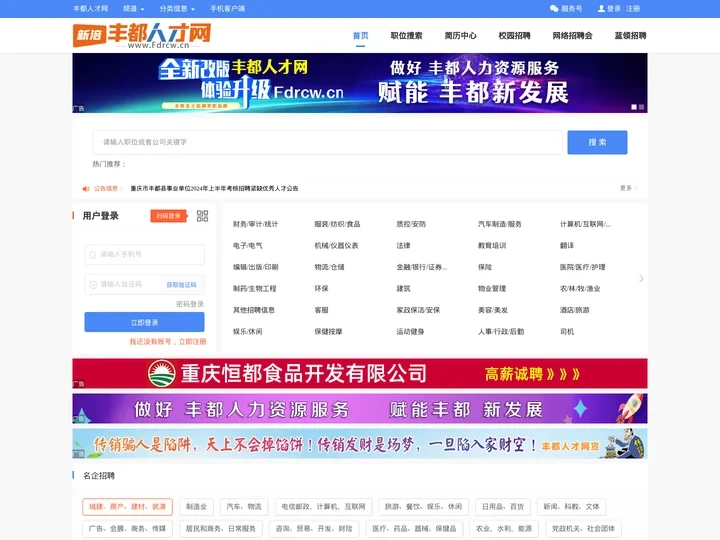Click the user 登录 icon link
The height and width of the screenshot is (540, 720).
point(609,9)
